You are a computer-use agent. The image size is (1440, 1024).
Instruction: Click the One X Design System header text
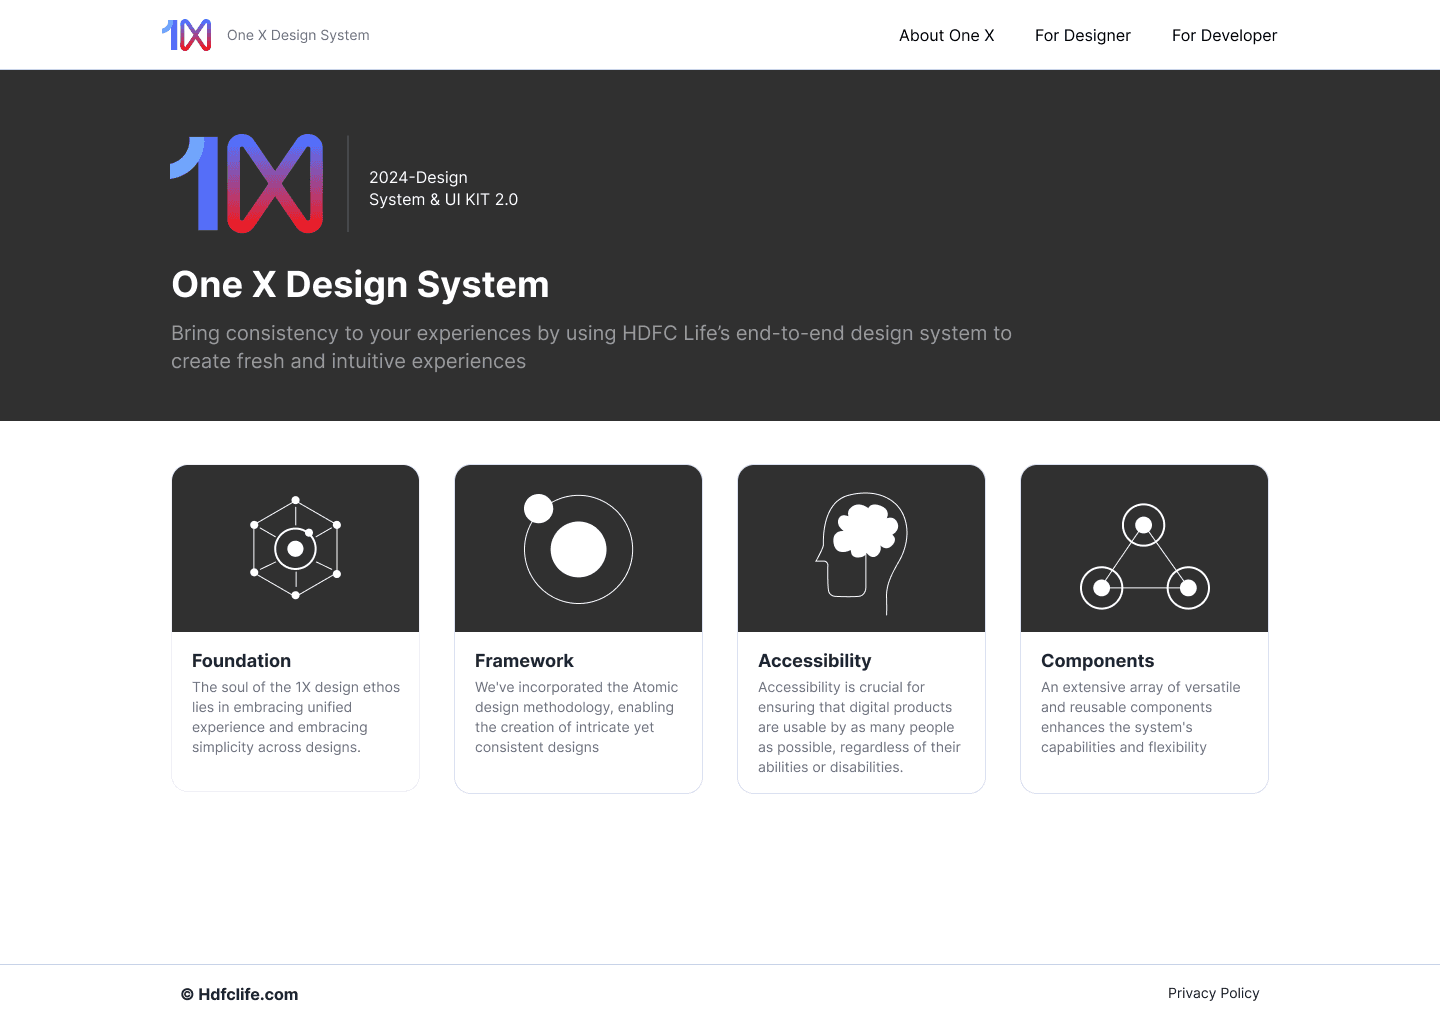click(298, 35)
